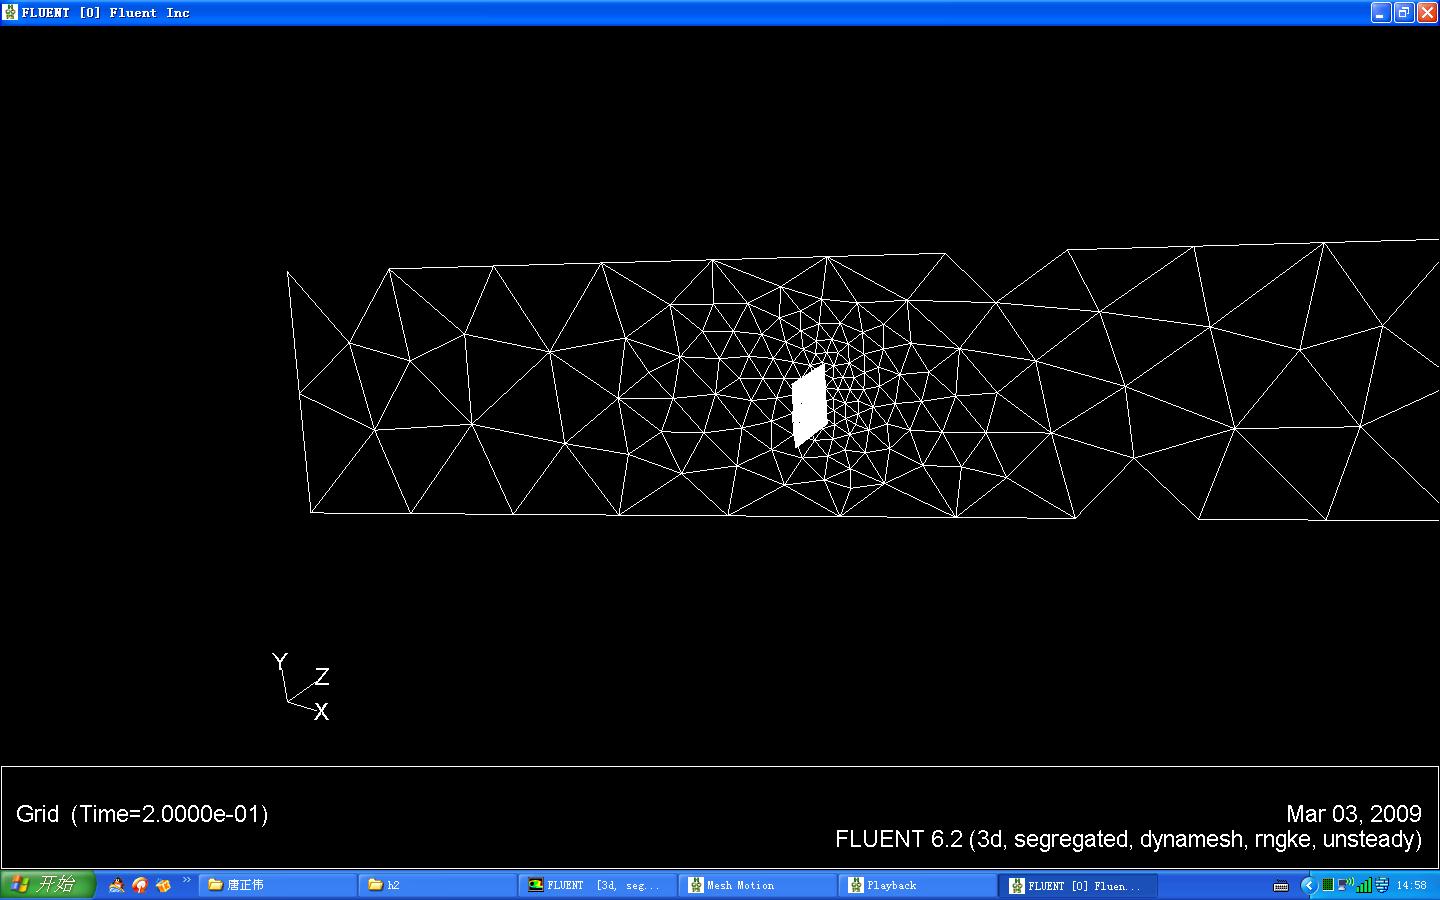The image size is (1440, 900).
Task: Open FLUENT [3d, seg... console taskbar button
Action: pos(597,885)
